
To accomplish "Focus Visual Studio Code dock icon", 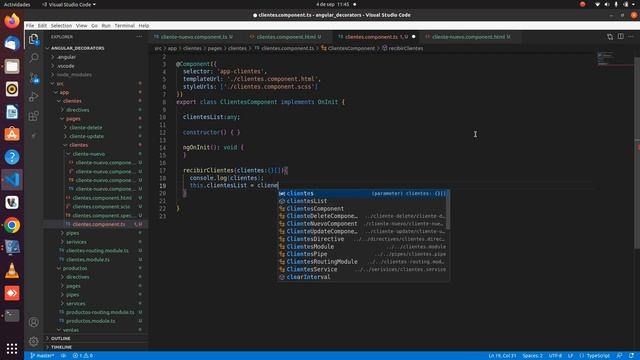I will 12,180.
